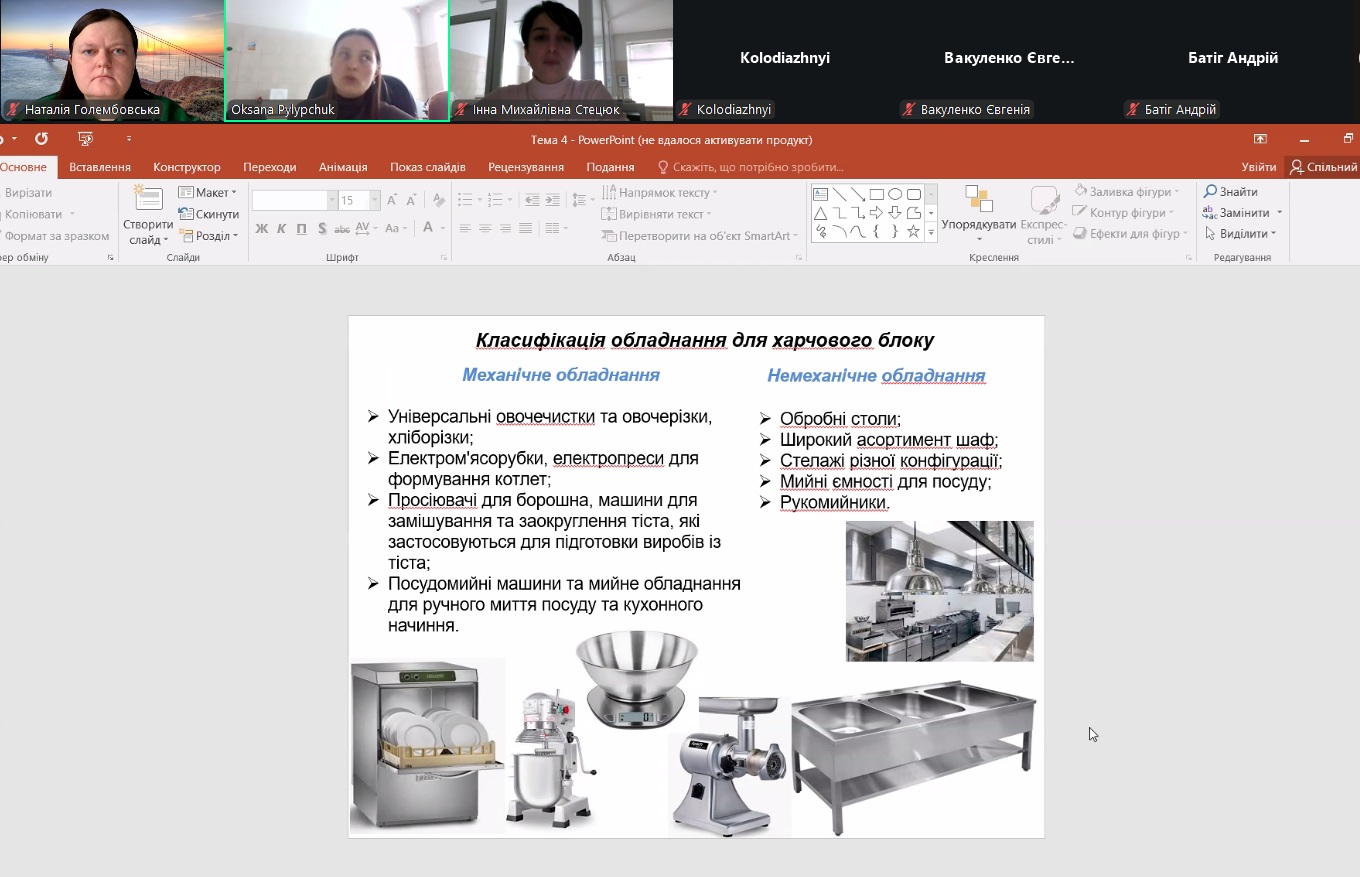Toggle italic (К) formatting
1360x877 pixels.
pos(282,229)
